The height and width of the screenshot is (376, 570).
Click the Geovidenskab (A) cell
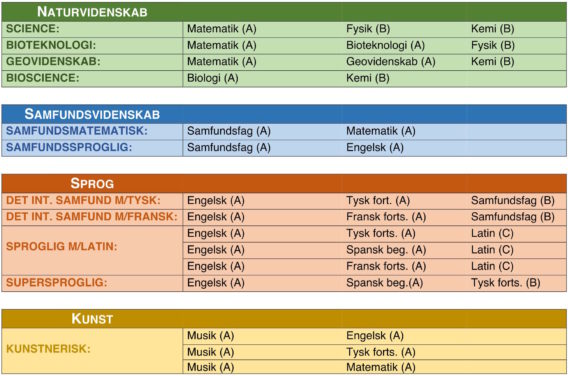(x=390, y=61)
